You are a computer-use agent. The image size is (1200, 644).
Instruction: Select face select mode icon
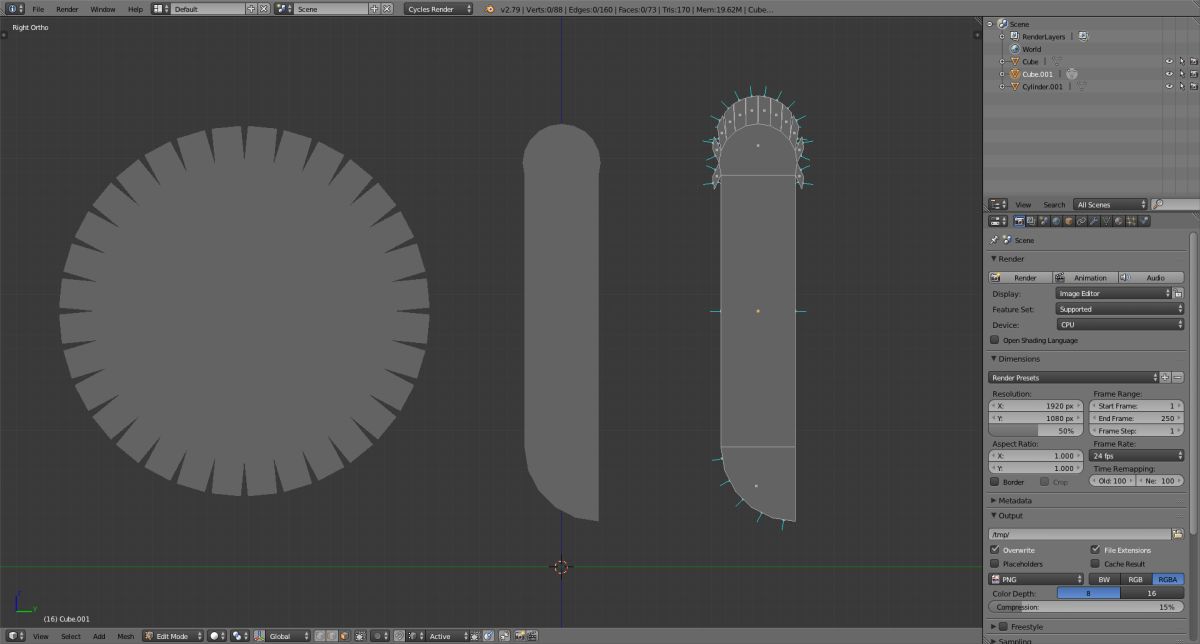[x=344, y=636]
